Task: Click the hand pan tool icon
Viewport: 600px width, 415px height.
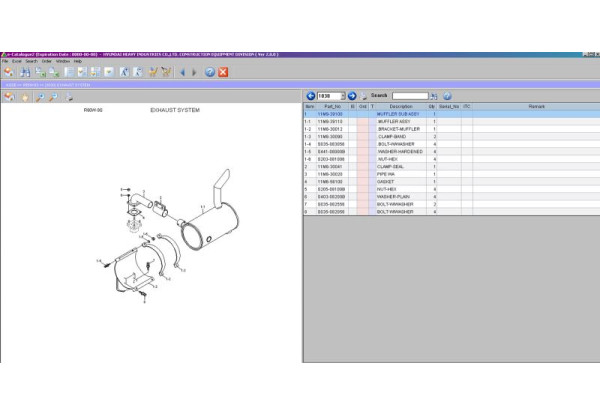Action: [x=24, y=97]
